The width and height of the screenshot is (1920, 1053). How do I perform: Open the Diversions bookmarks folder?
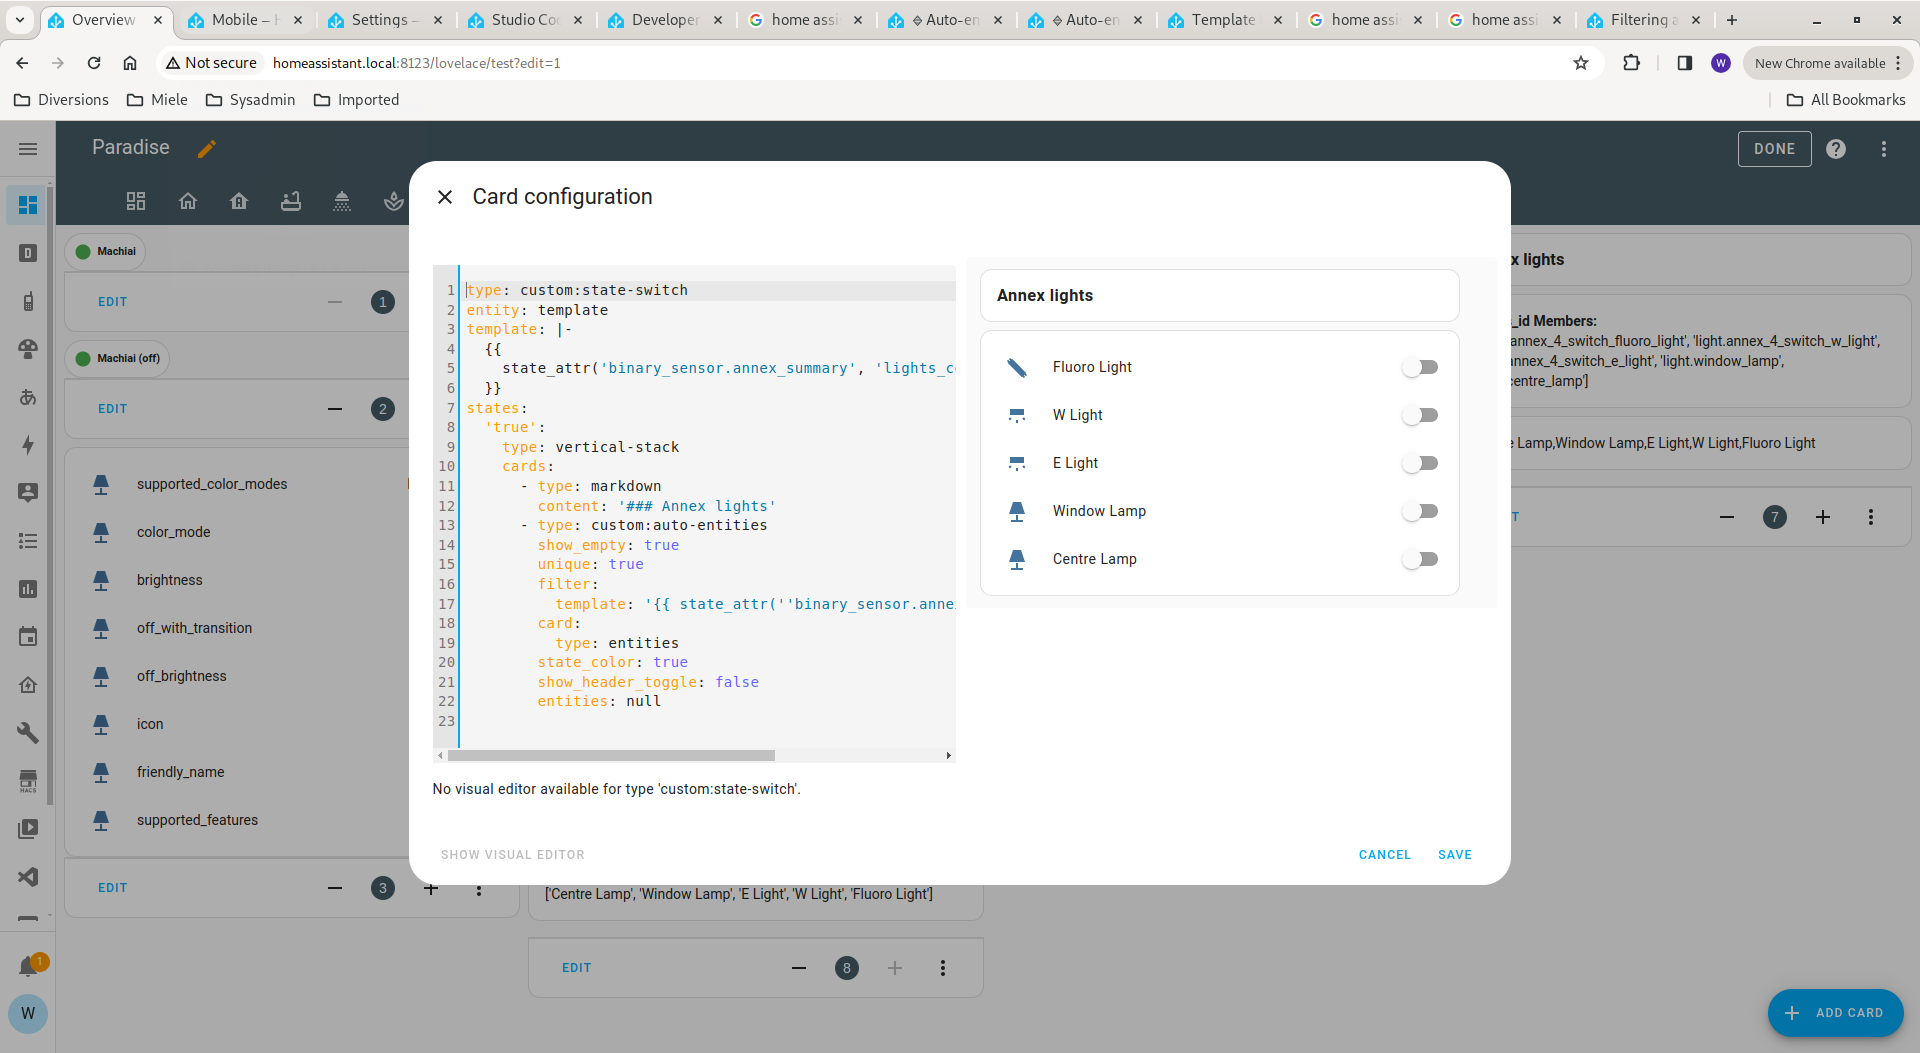(62, 100)
